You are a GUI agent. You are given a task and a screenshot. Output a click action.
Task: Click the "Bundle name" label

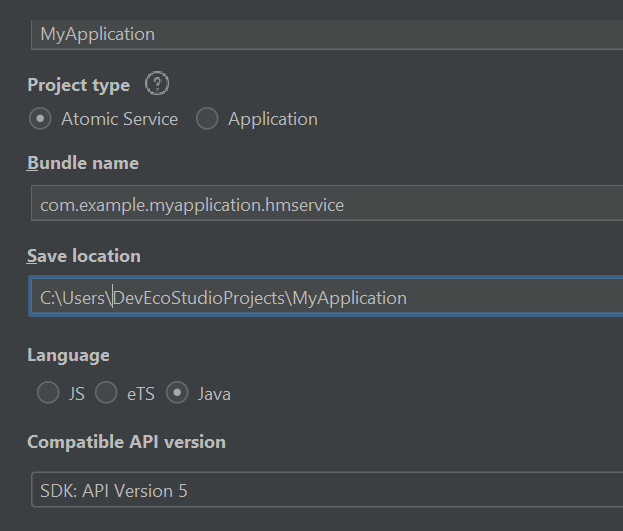(83, 163)
